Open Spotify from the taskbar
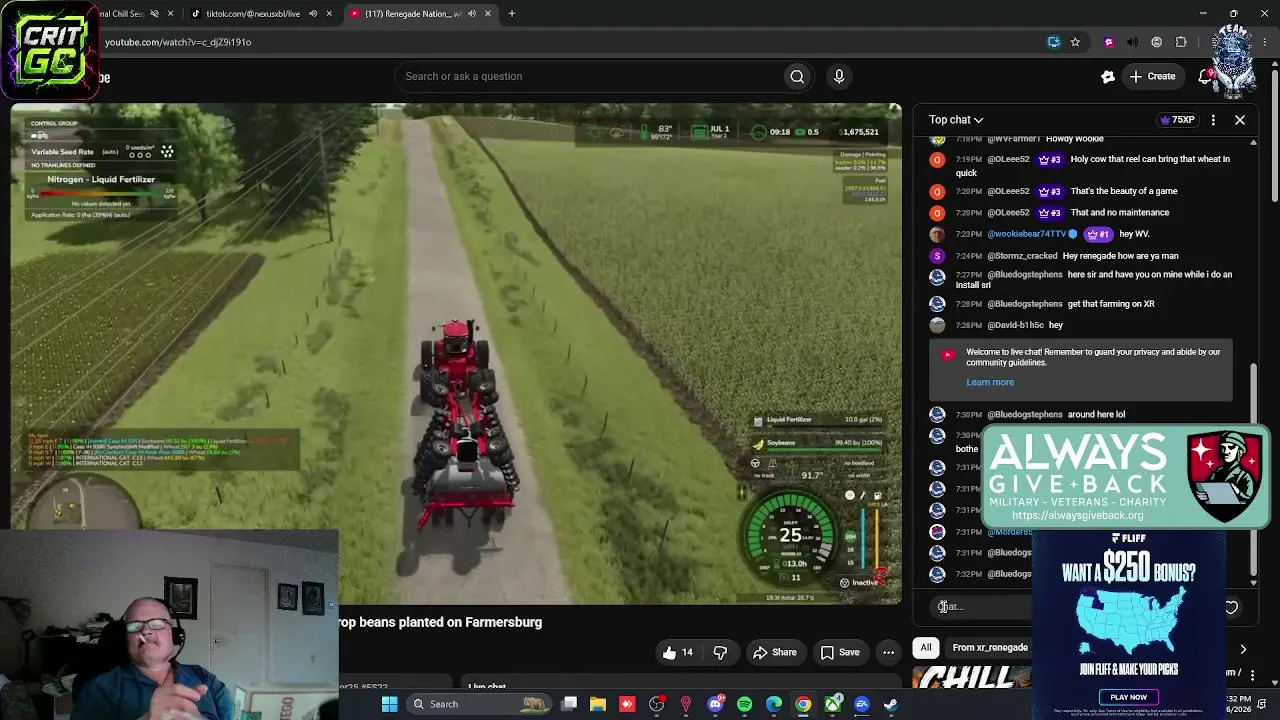The width and height of the screenshot is (1280, 720). (x=744, y=704)
